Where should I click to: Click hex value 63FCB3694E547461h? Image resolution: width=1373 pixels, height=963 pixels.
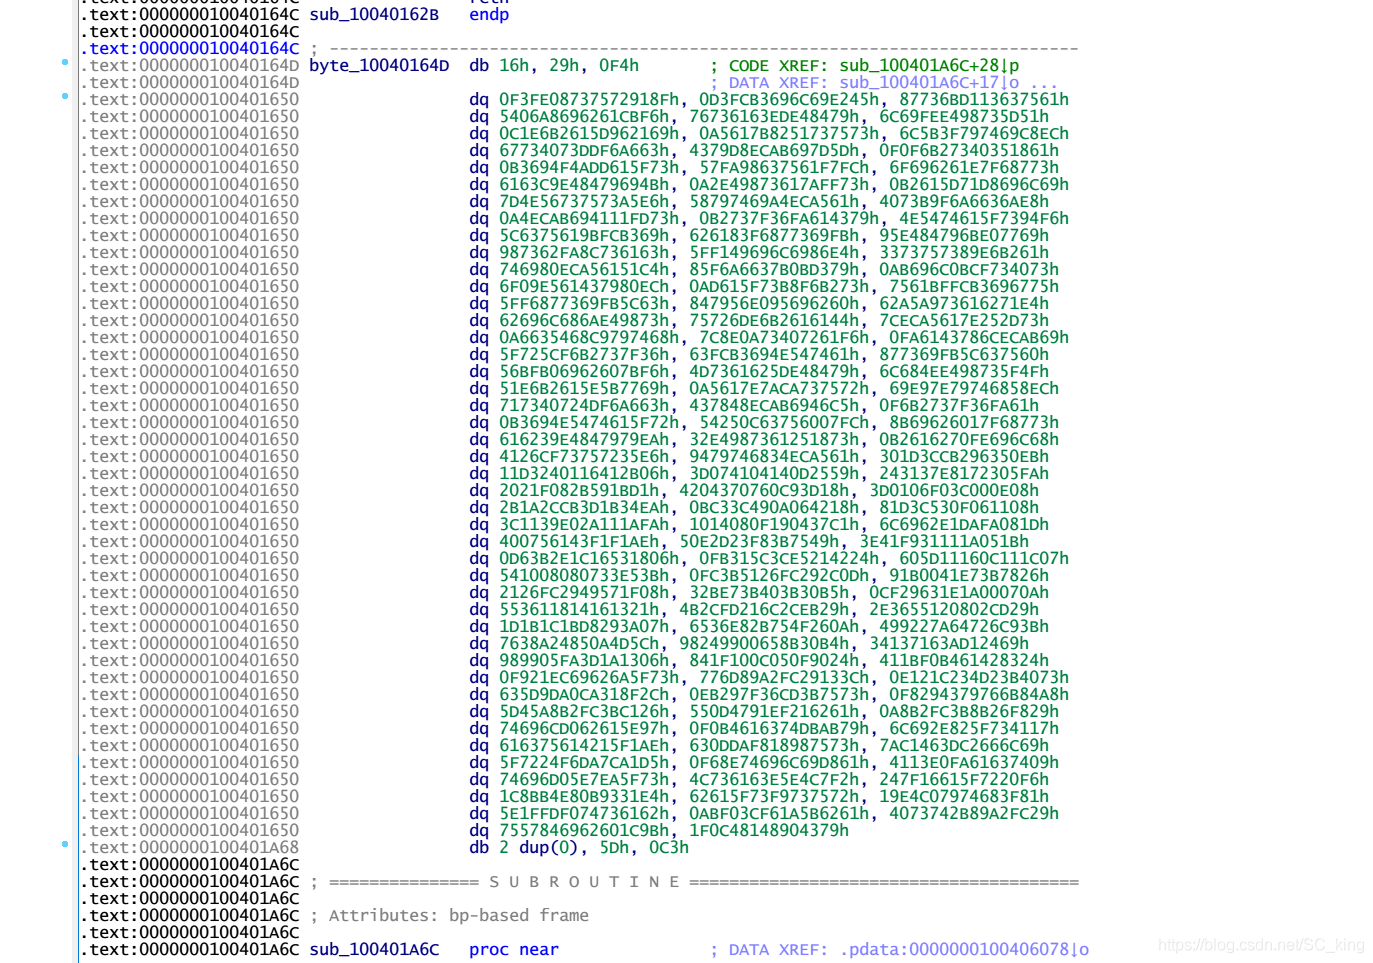(x=774, y=354)
